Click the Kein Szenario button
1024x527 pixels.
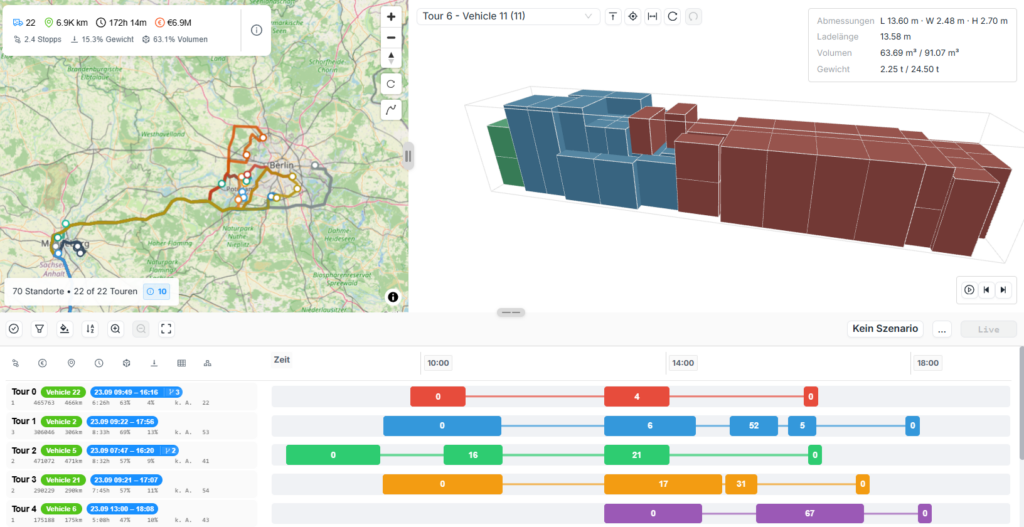[x=885, y=330]
